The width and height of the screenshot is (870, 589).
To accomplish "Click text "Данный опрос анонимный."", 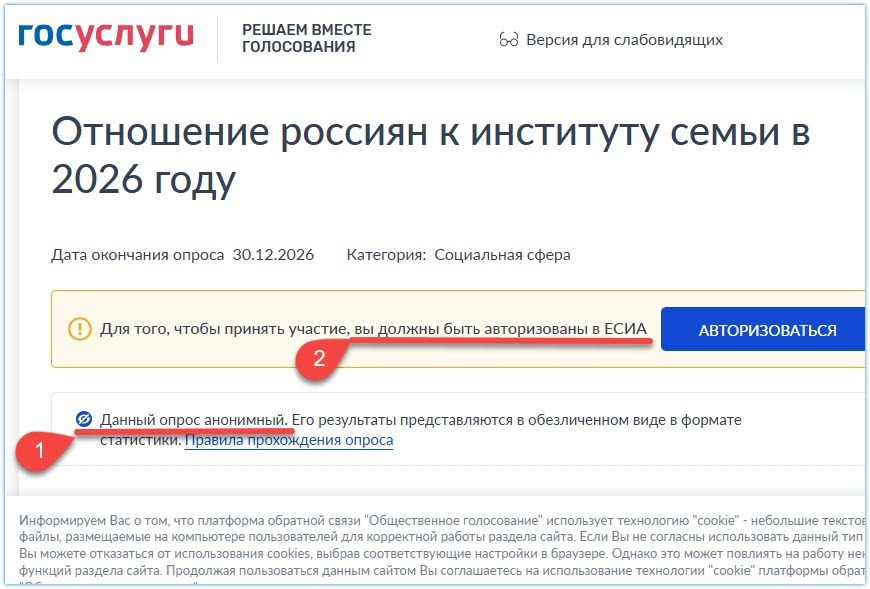I will click(194, 420).
